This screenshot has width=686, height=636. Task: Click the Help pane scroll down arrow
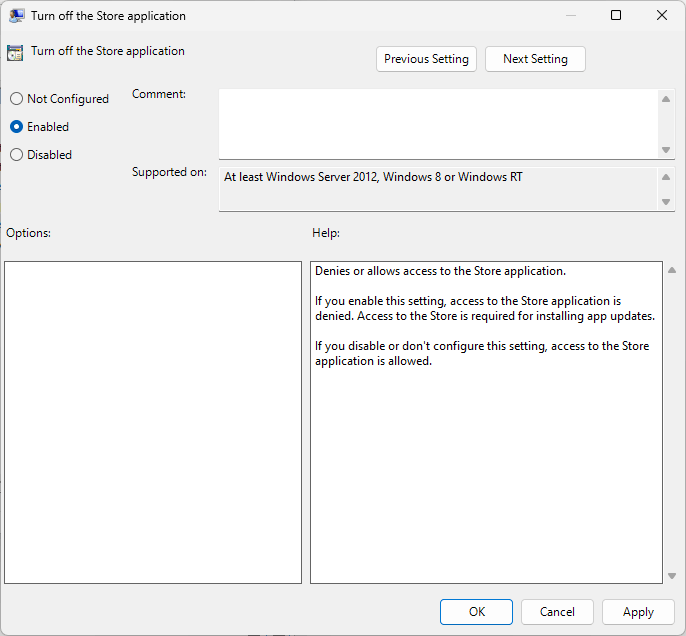point(672,576)
